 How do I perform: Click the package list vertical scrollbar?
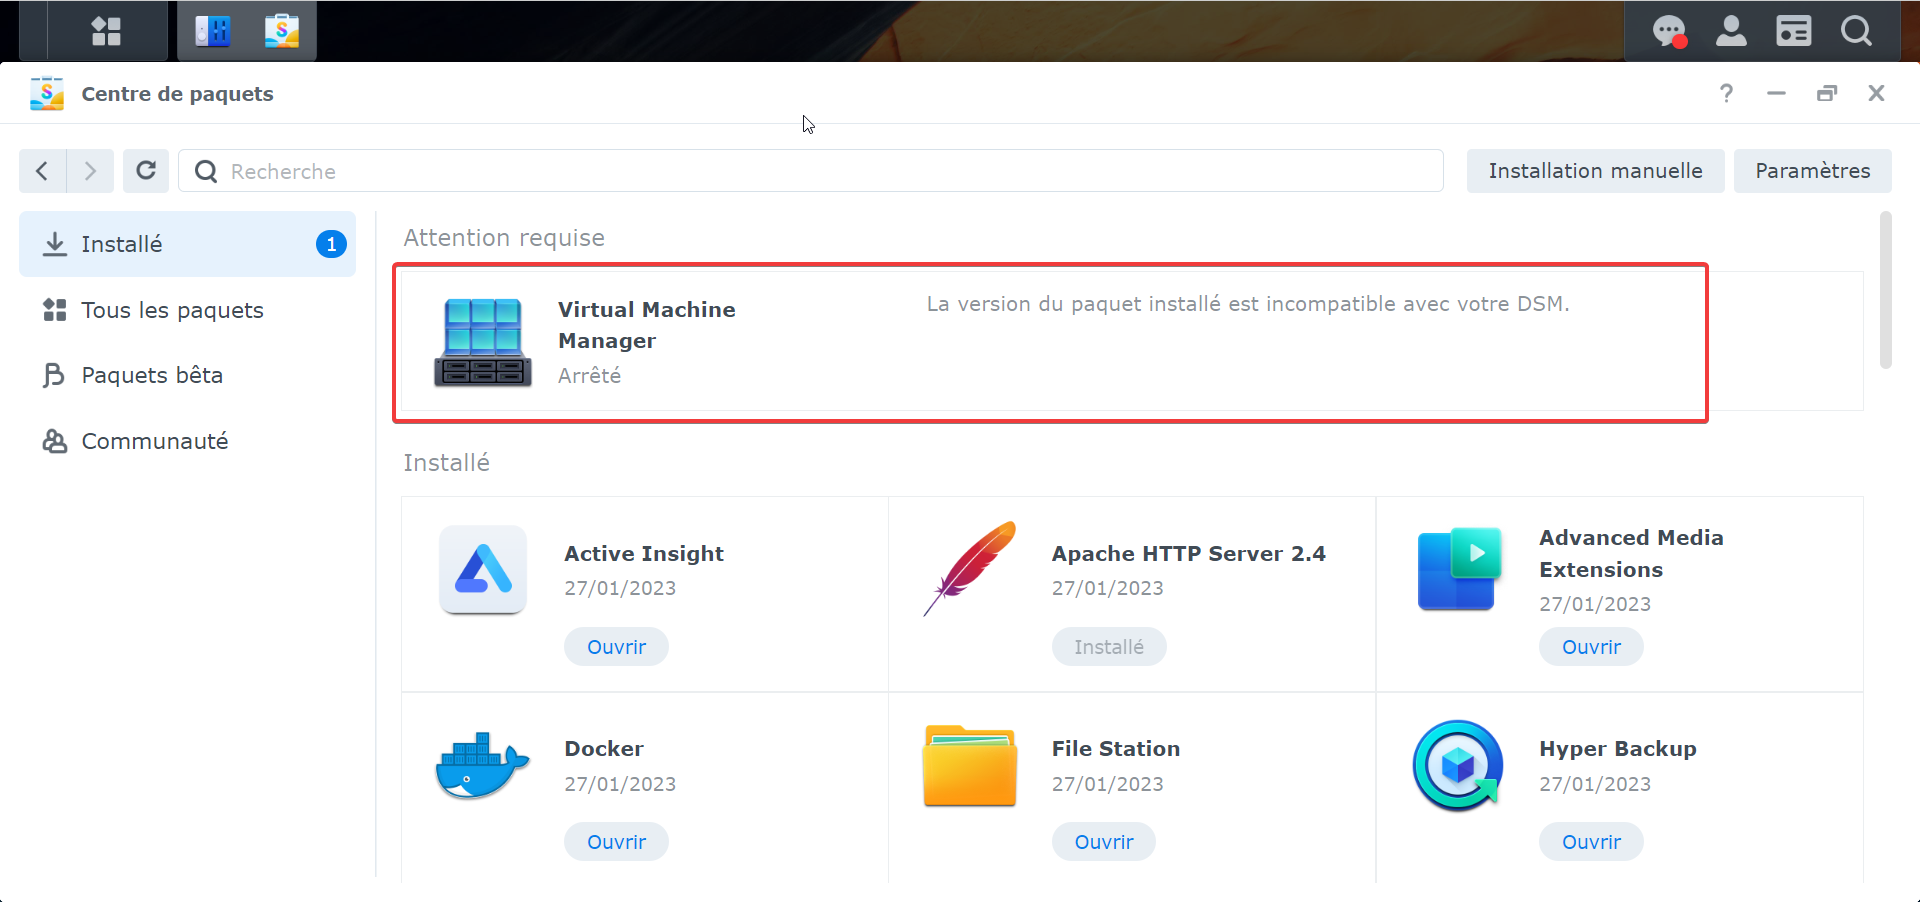click(1886, 290)
